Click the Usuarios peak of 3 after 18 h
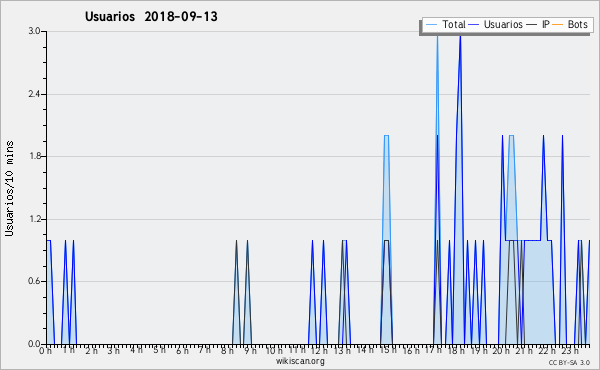The width and height of the screenshot is (600, 370). (460, 36)
